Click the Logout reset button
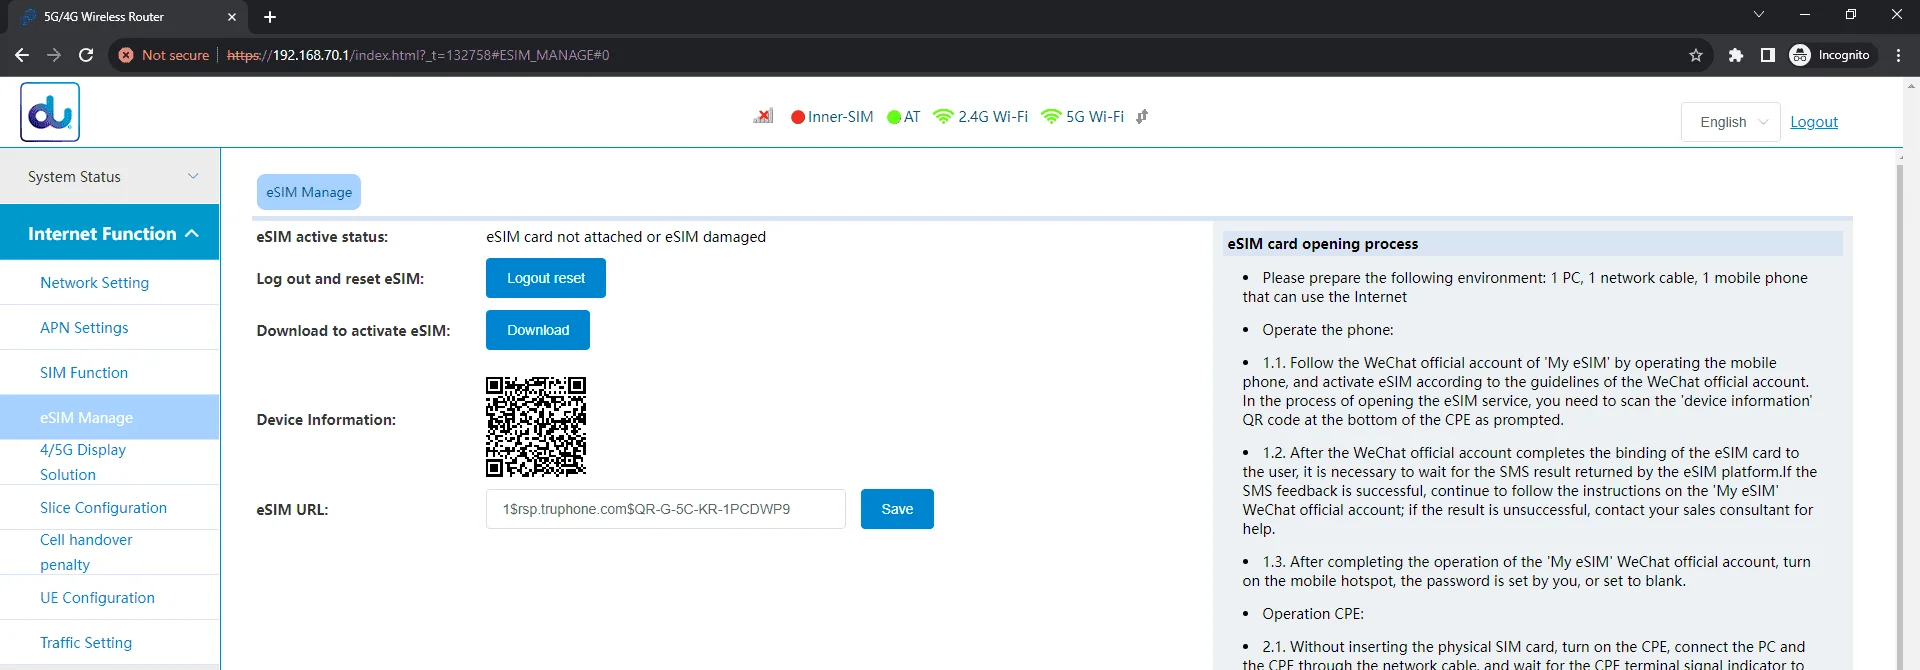Image resolution: width=1920 pixels, height=670 pixels. [546, 278]
